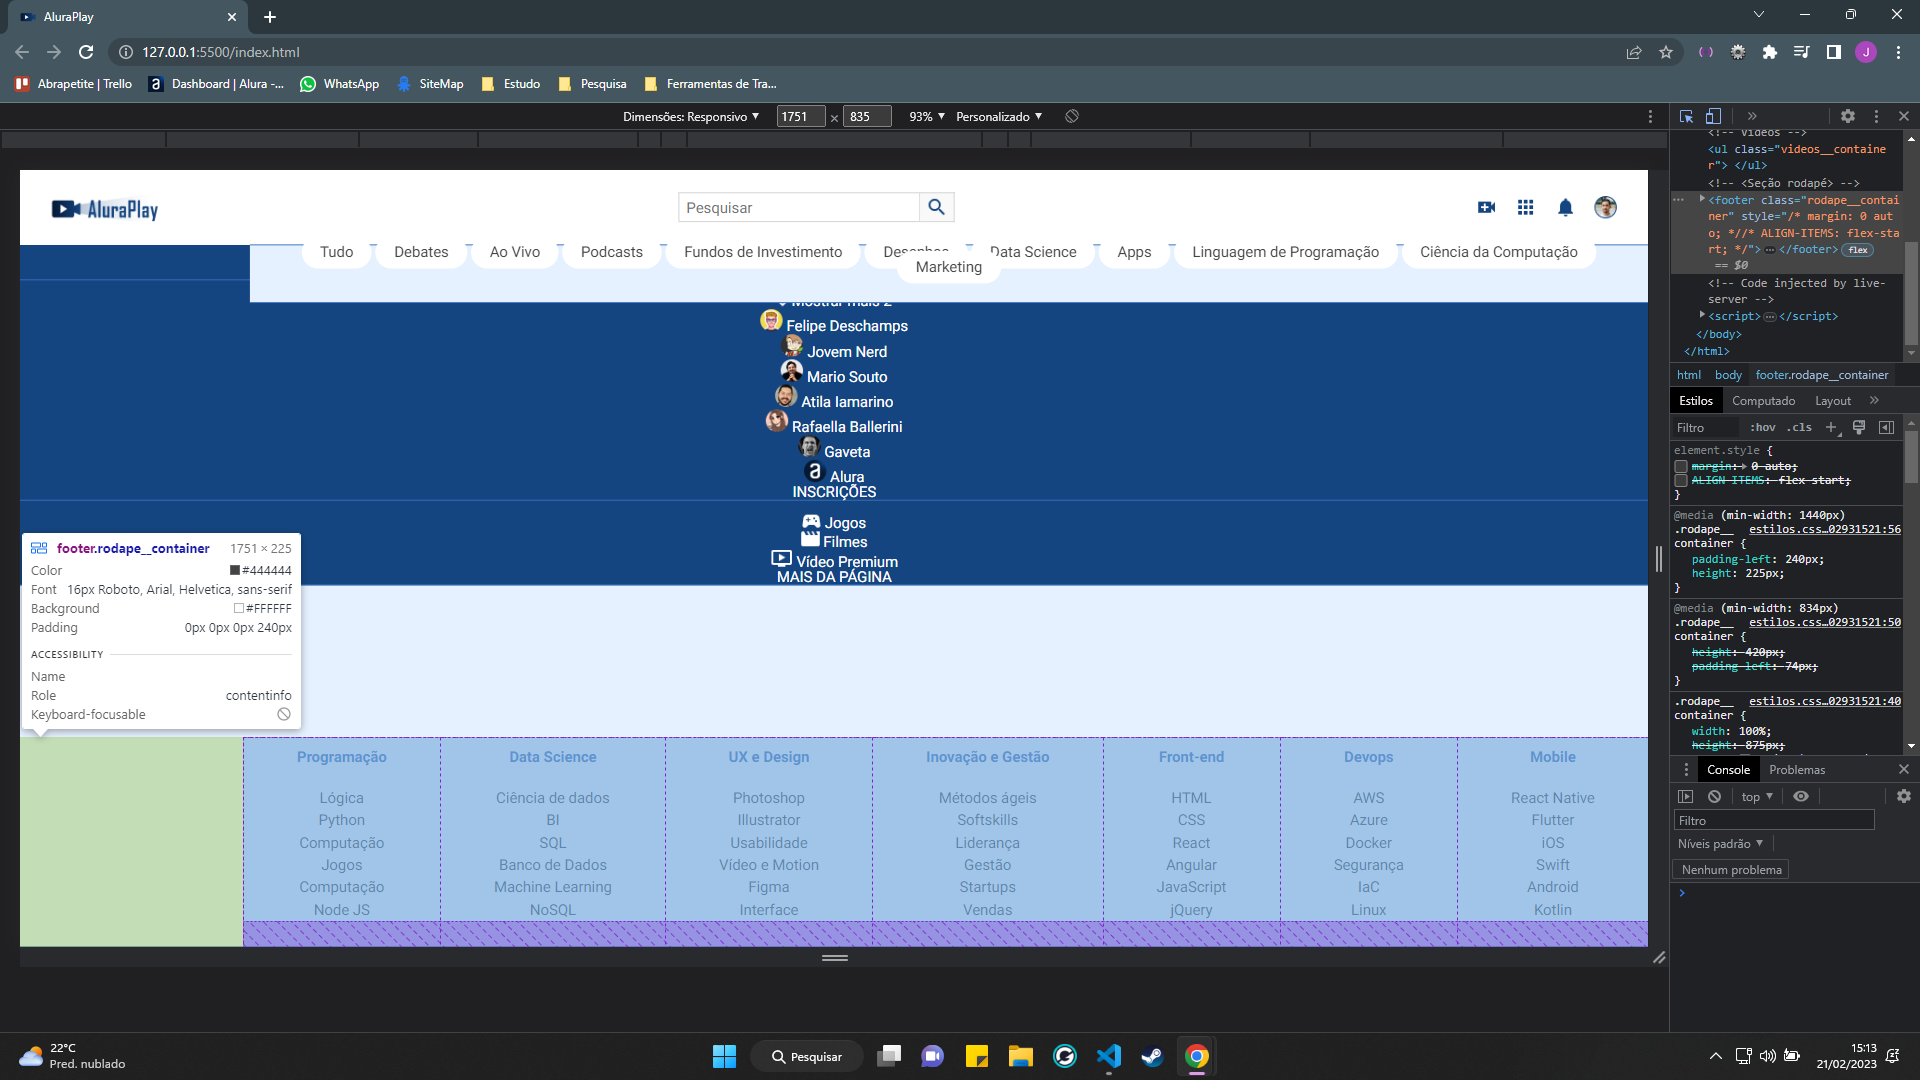
Task: Add a new style rule with plus icon
Action: pos(1831,428)
